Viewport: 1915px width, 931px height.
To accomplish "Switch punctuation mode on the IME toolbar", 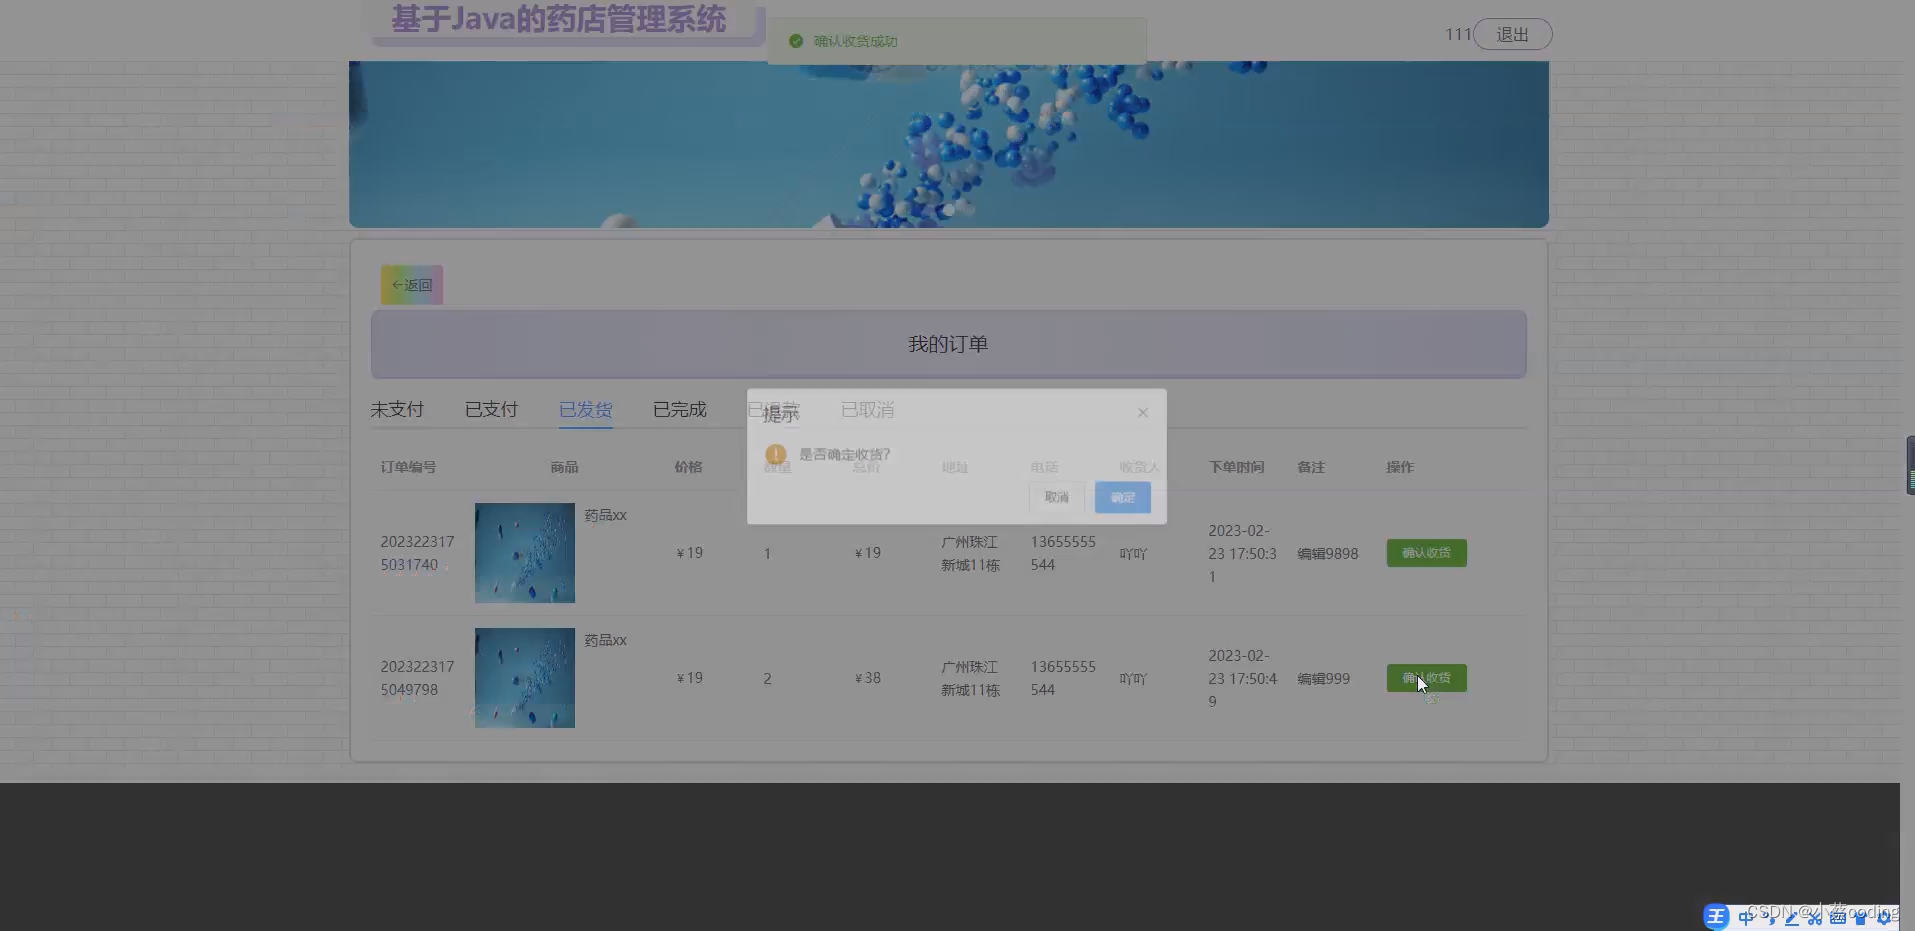I will 1769,917.
